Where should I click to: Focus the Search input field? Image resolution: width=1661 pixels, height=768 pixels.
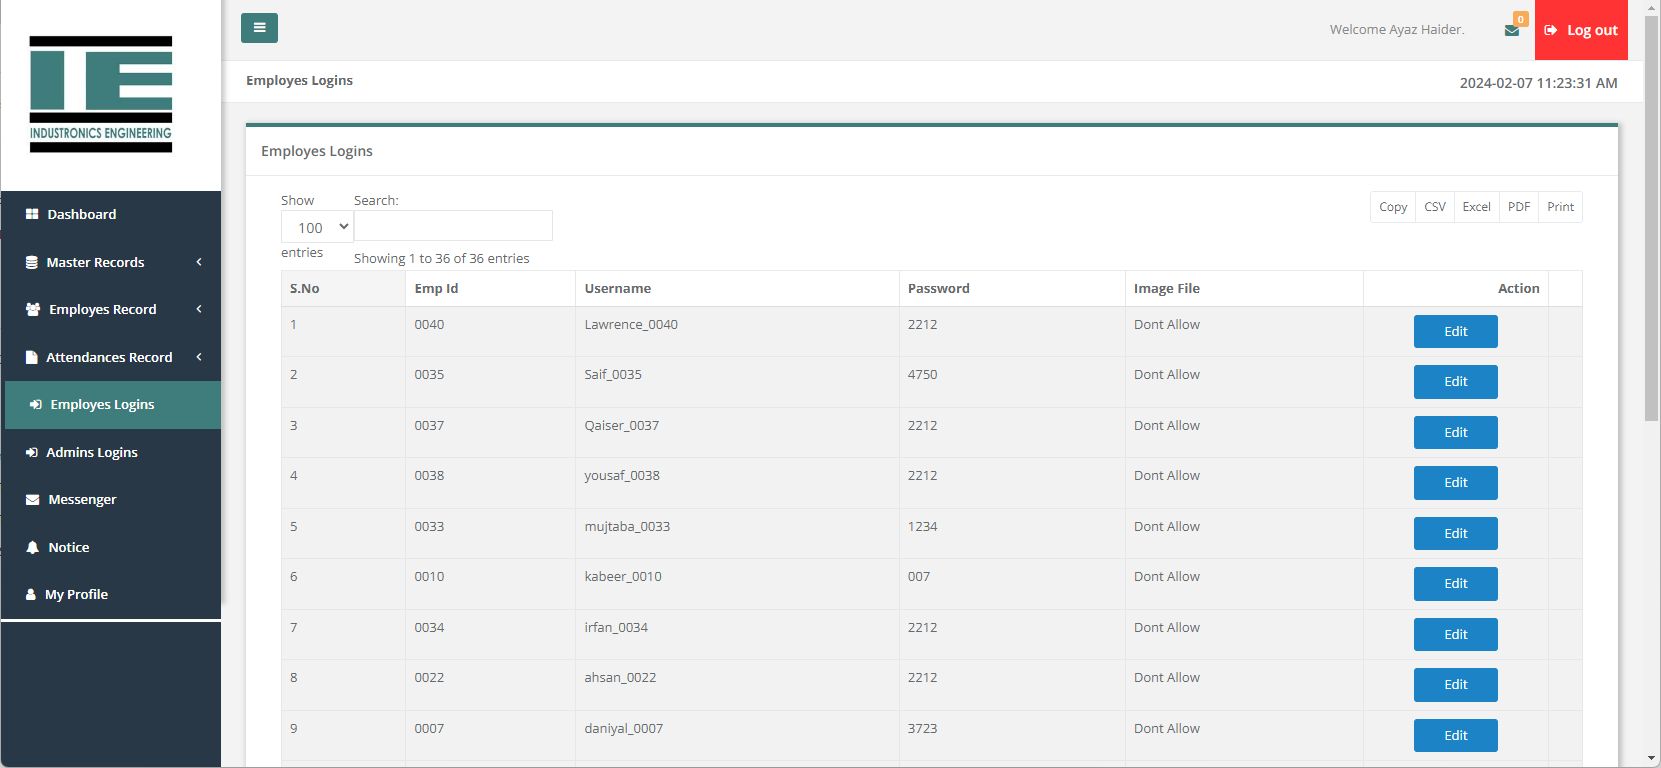click(x=453, y=226)
